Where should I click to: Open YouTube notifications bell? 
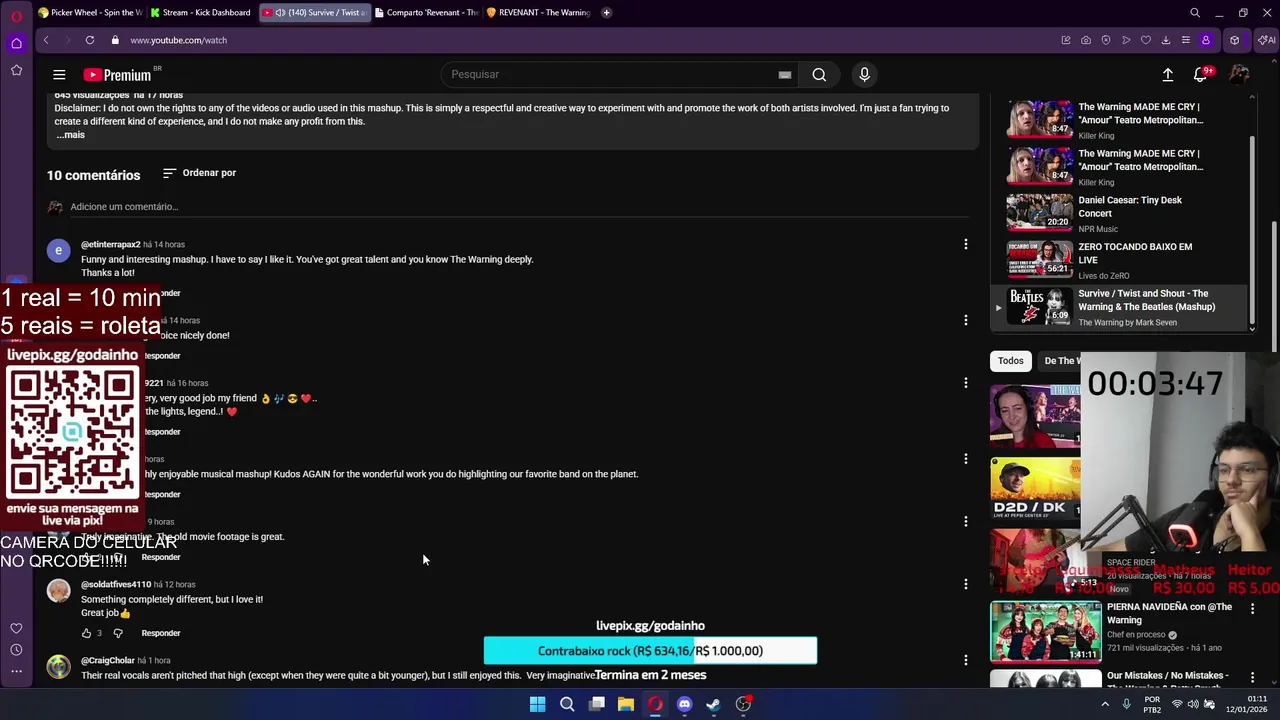click(1201, 75)
